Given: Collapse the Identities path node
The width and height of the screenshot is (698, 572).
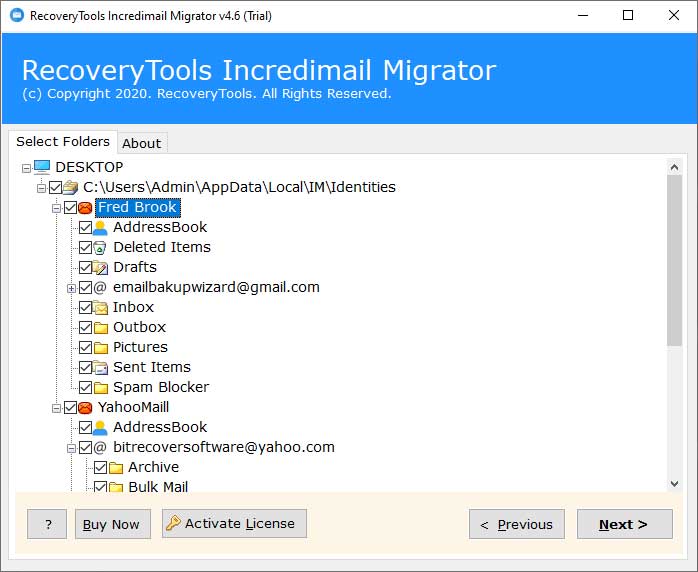Looking at the screenshot, I should pos(41,188).
